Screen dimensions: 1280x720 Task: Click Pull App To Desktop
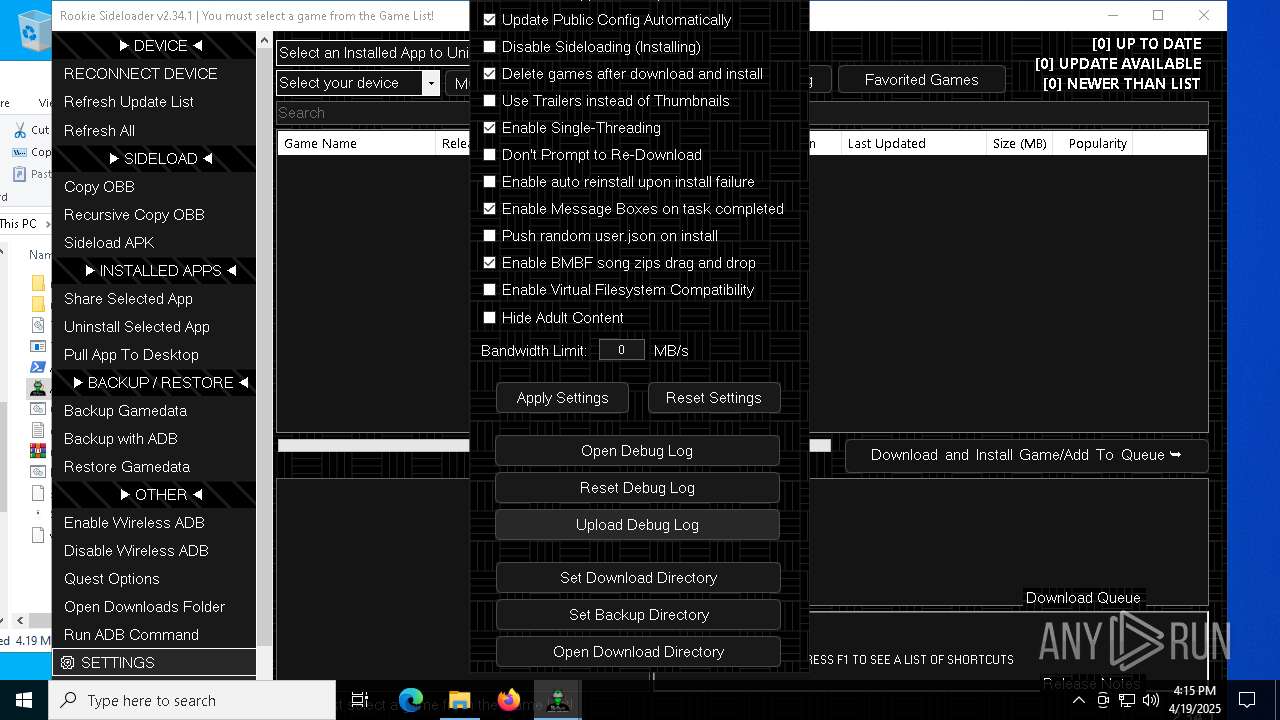(x=154, y=355)
